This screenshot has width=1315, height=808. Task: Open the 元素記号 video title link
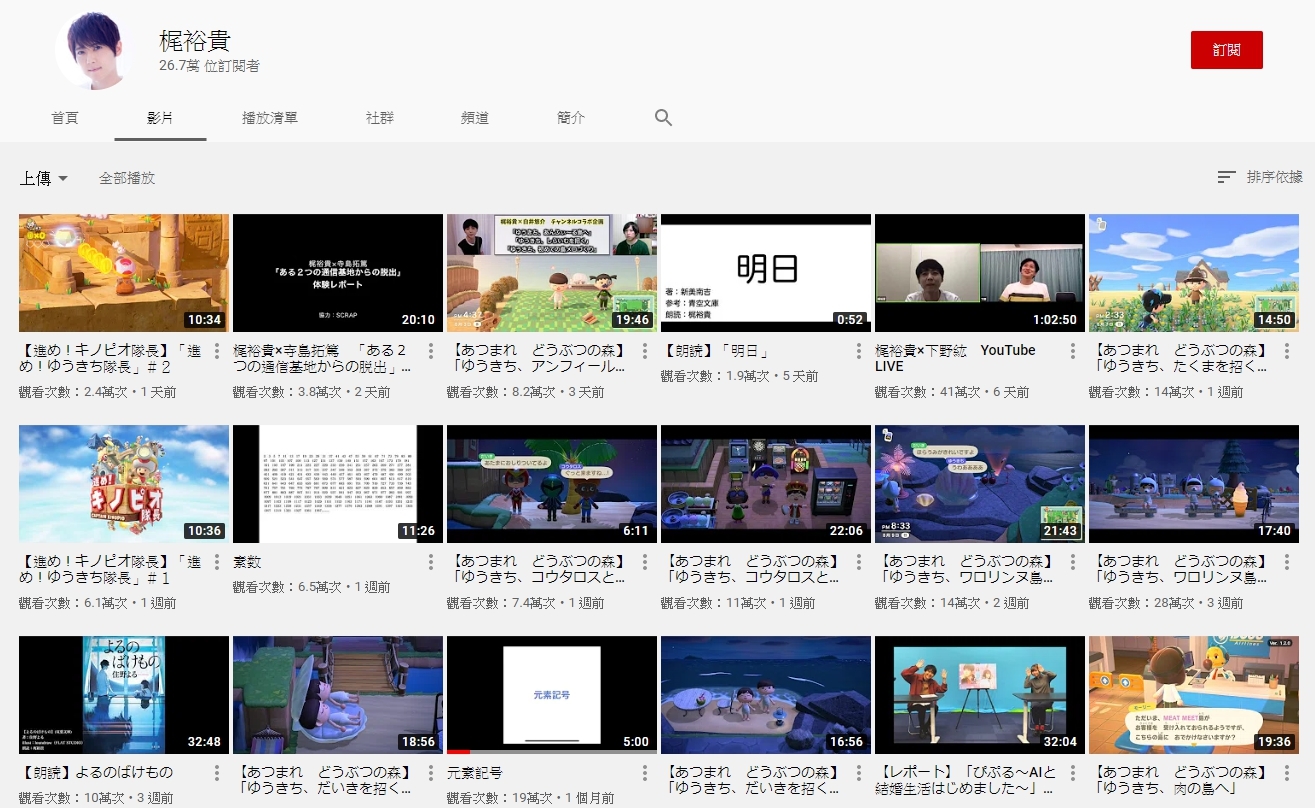pyautogui.click(x=475, y=773)
